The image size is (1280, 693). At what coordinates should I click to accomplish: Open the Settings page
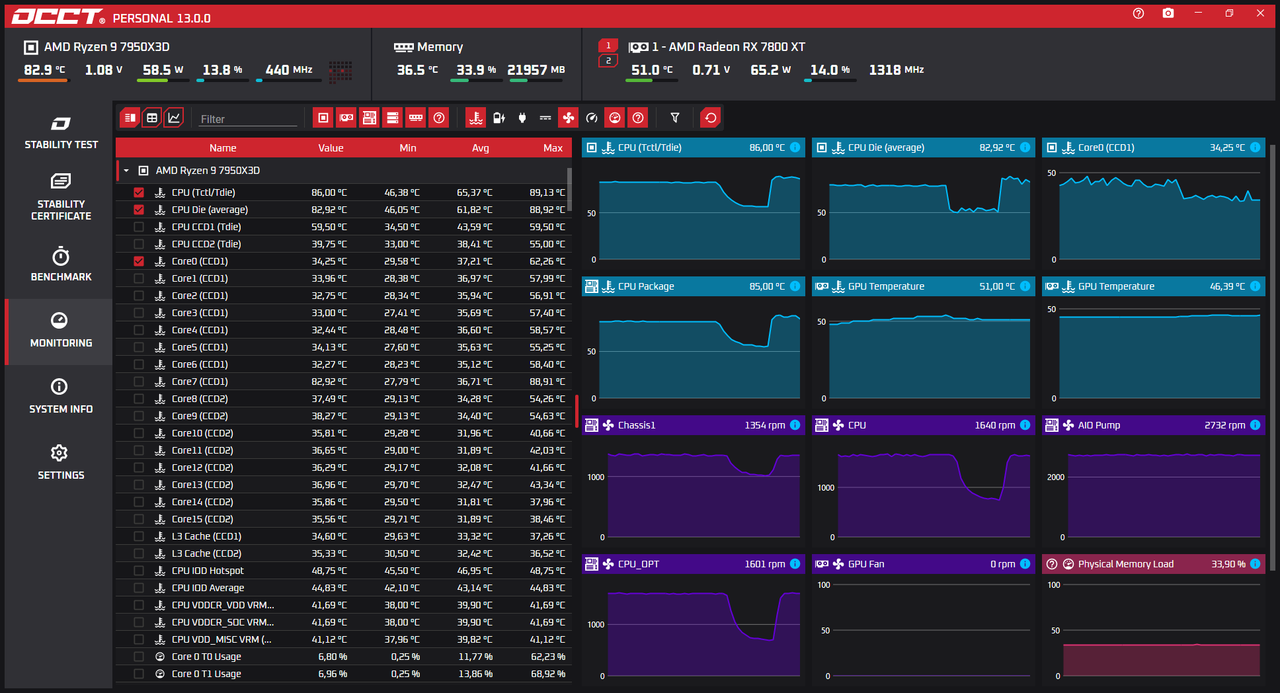[61, 463]
